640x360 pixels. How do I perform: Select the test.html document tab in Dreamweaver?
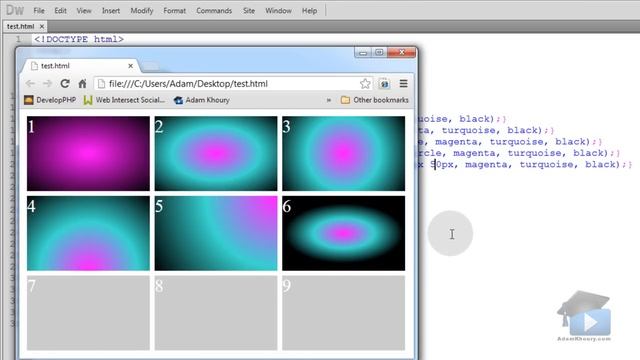tap(20, 26)
